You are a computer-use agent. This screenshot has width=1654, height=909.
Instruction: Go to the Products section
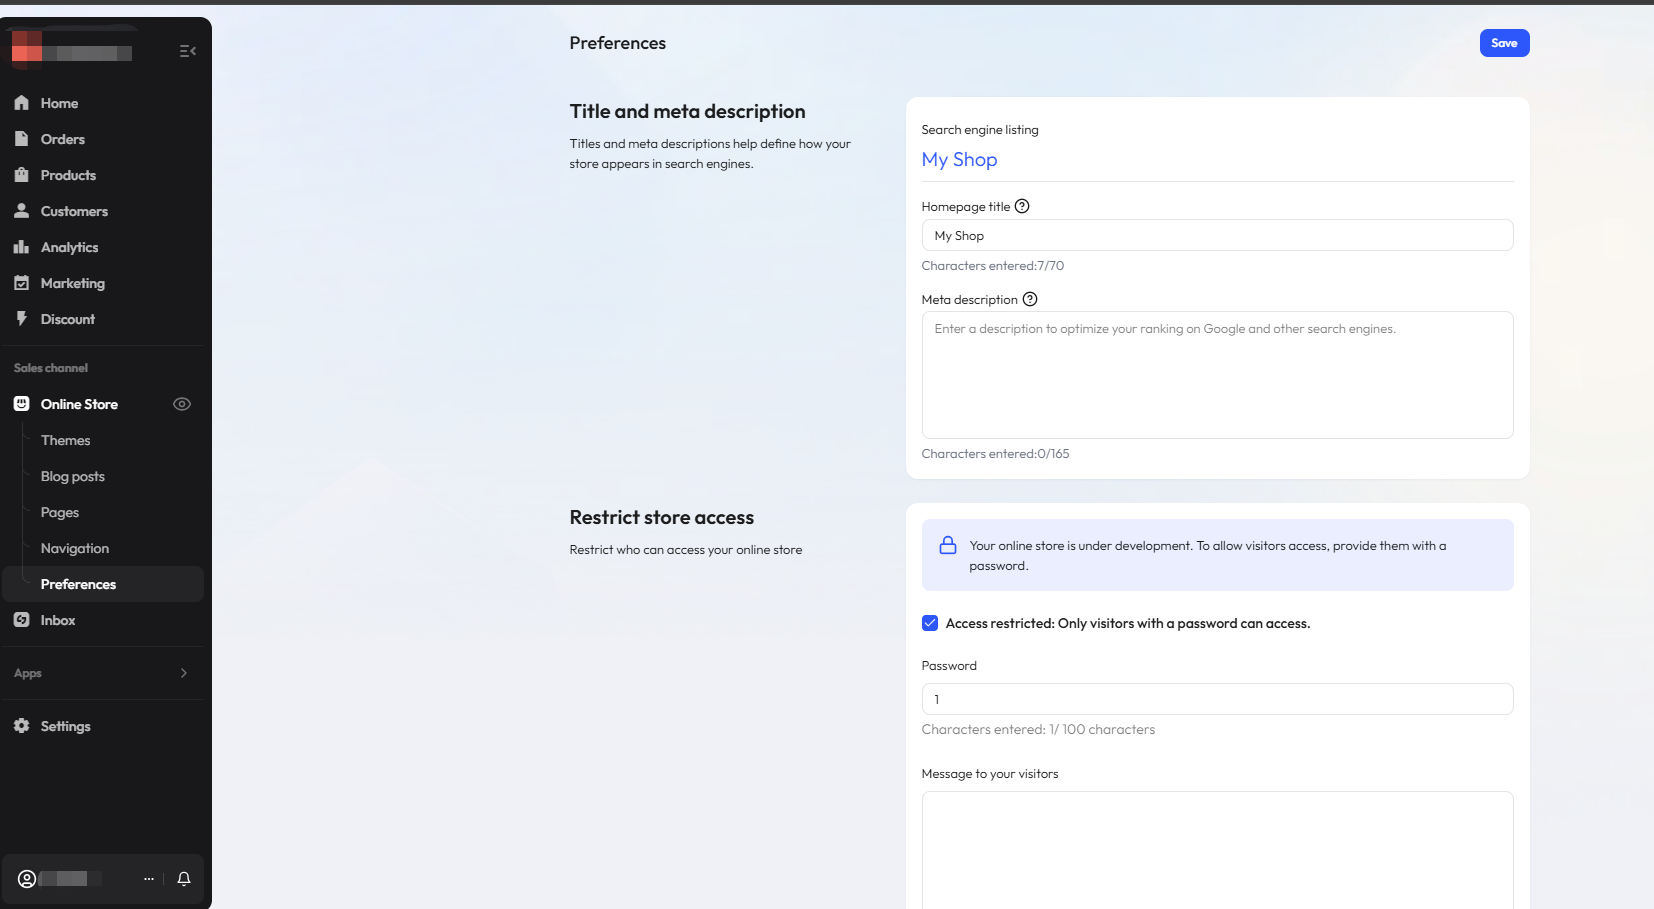coord(103,175)
